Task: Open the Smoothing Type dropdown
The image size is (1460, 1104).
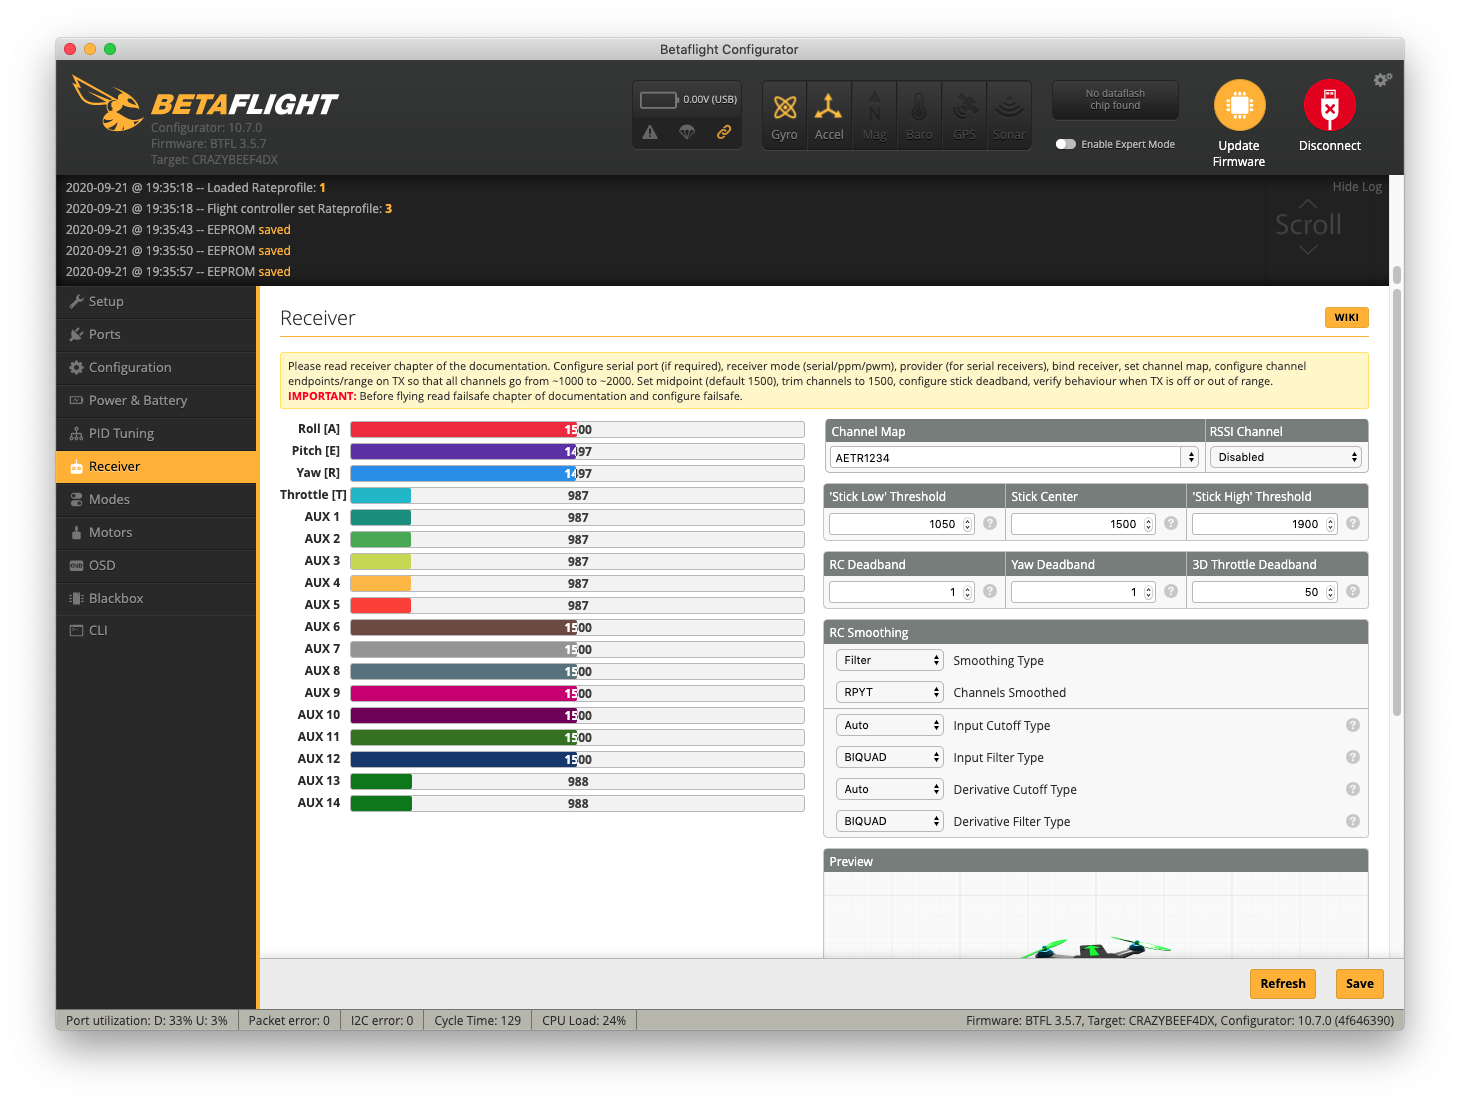Action: (890, 660)
